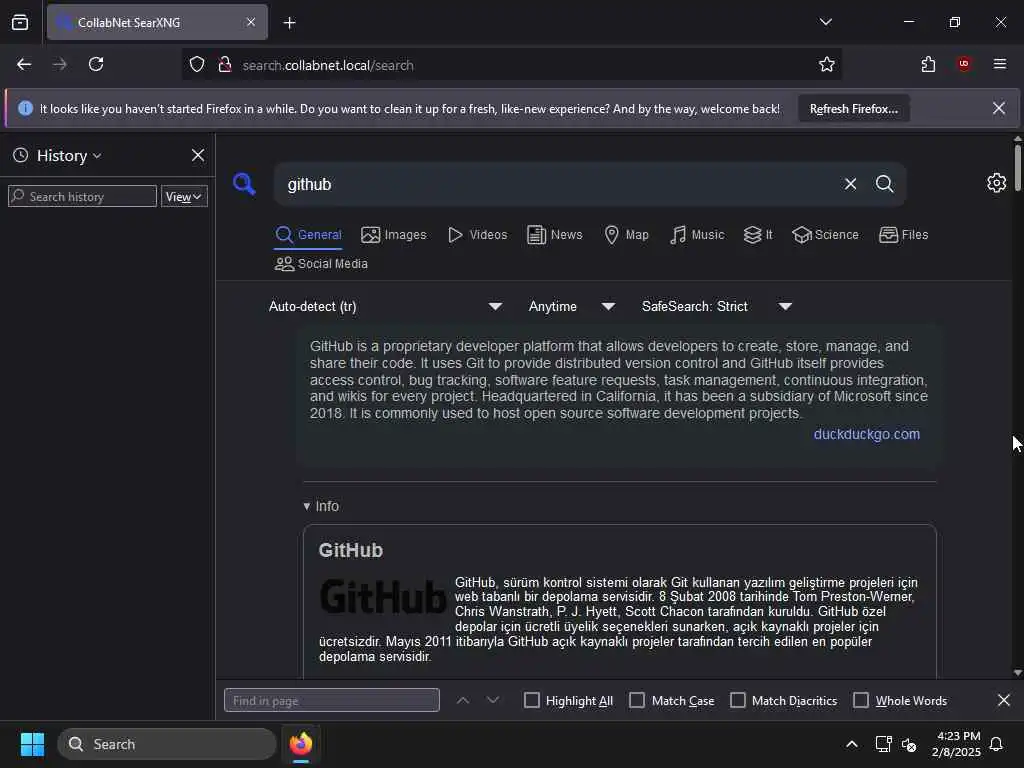Close the History sidebar

tap(198, 155)
